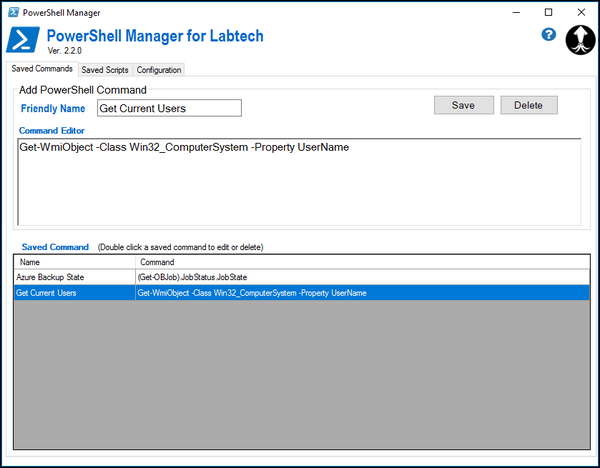Focus the Friendly Name input field
Image resolution: width=600 pixels, height=468 pixels.
[169, 108]
